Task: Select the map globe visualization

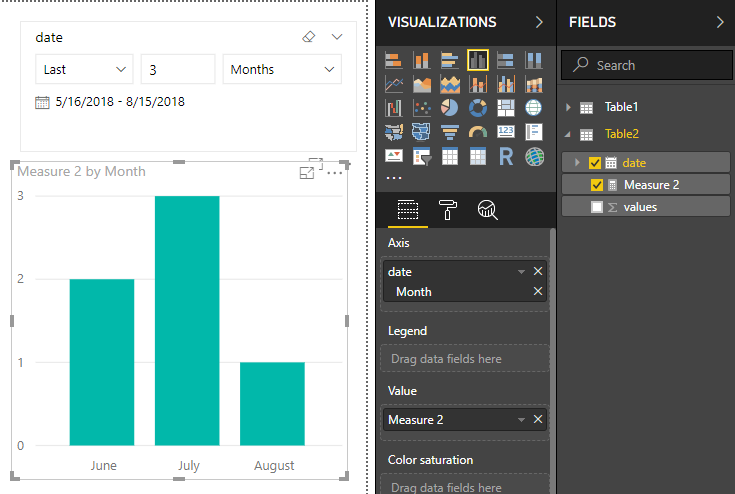Action: tap(533, 108)
